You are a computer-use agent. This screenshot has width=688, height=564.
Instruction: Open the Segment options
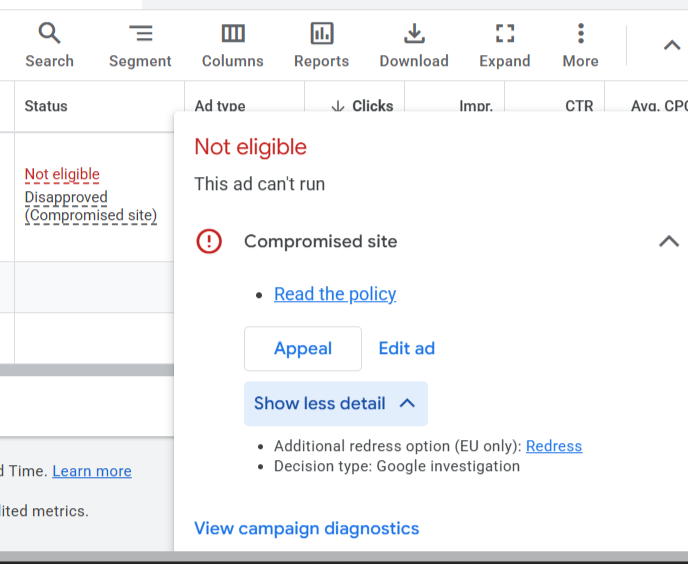[140, 46]
